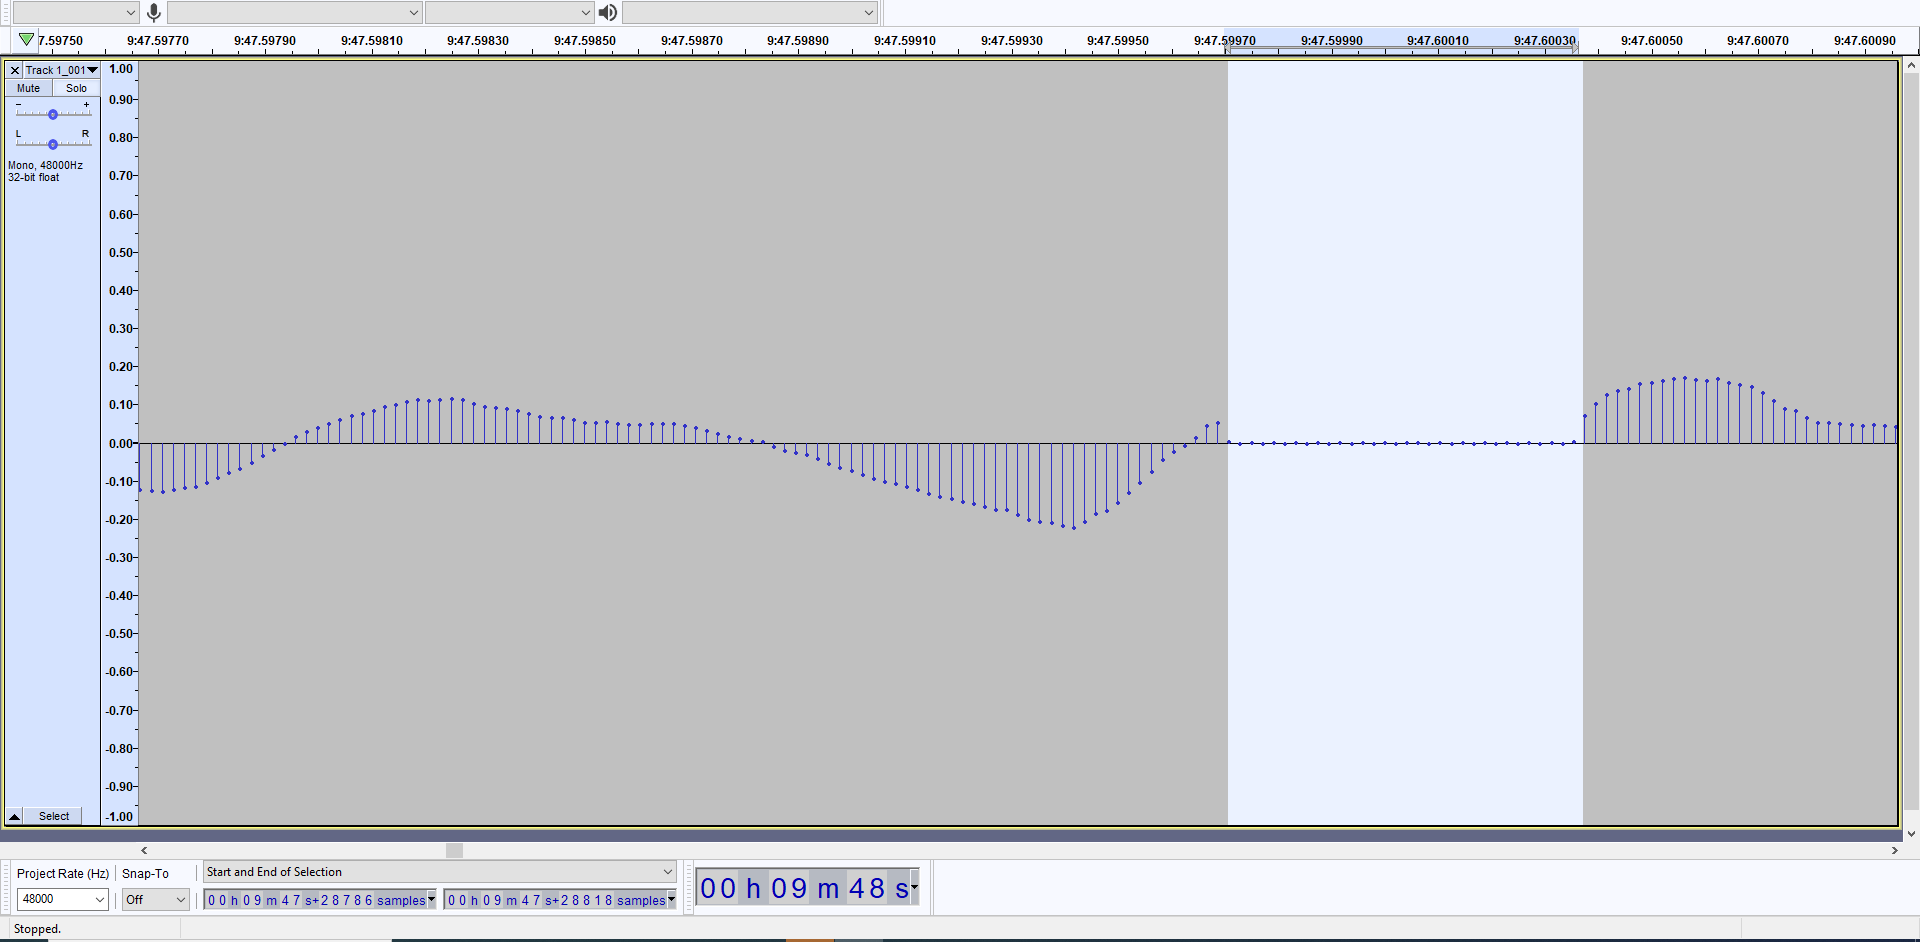Screen dimensions: 1920x942
Task: Mute Track 1_001
Action: [x=28, y=88]
